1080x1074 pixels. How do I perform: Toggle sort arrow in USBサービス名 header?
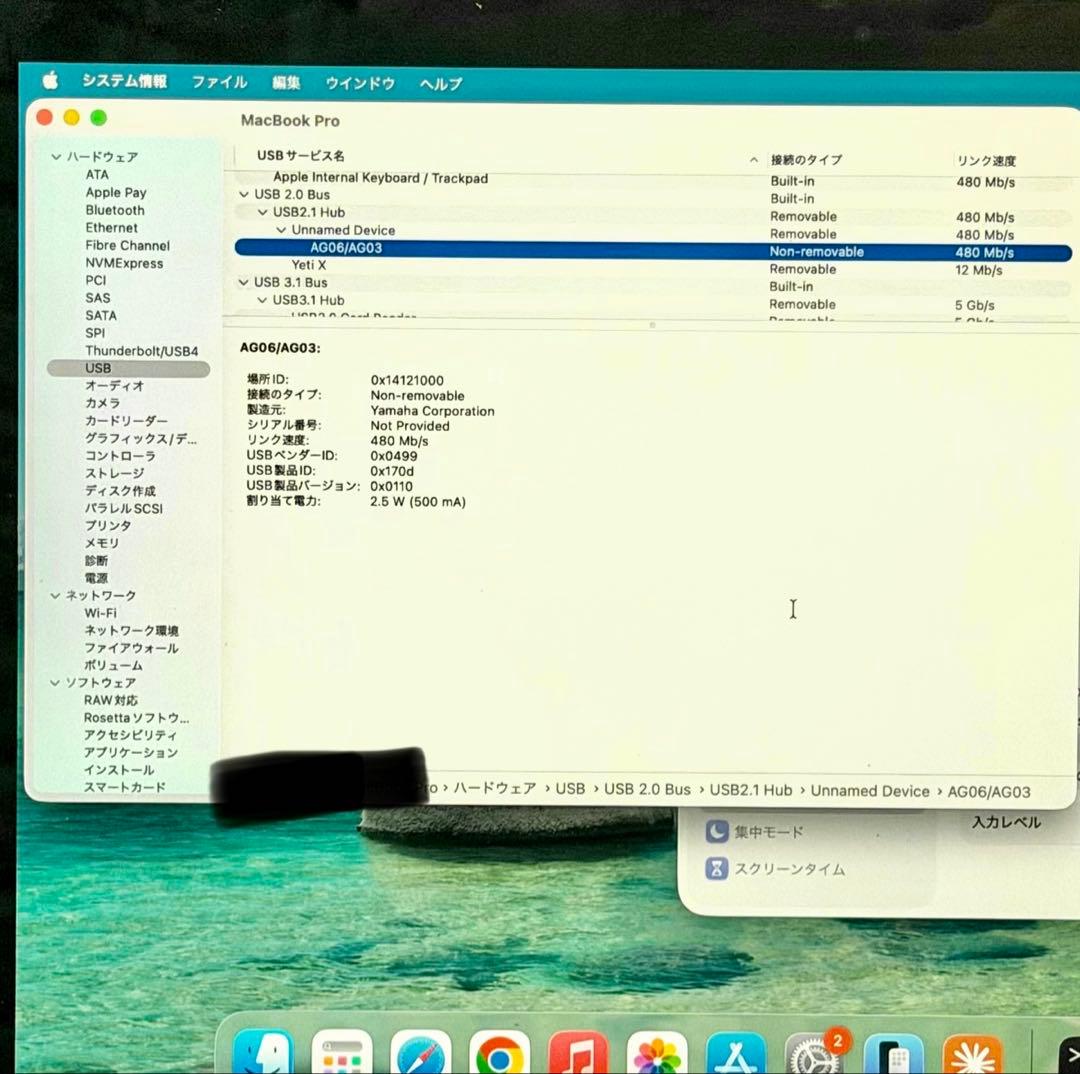click(x=754, y=160)
